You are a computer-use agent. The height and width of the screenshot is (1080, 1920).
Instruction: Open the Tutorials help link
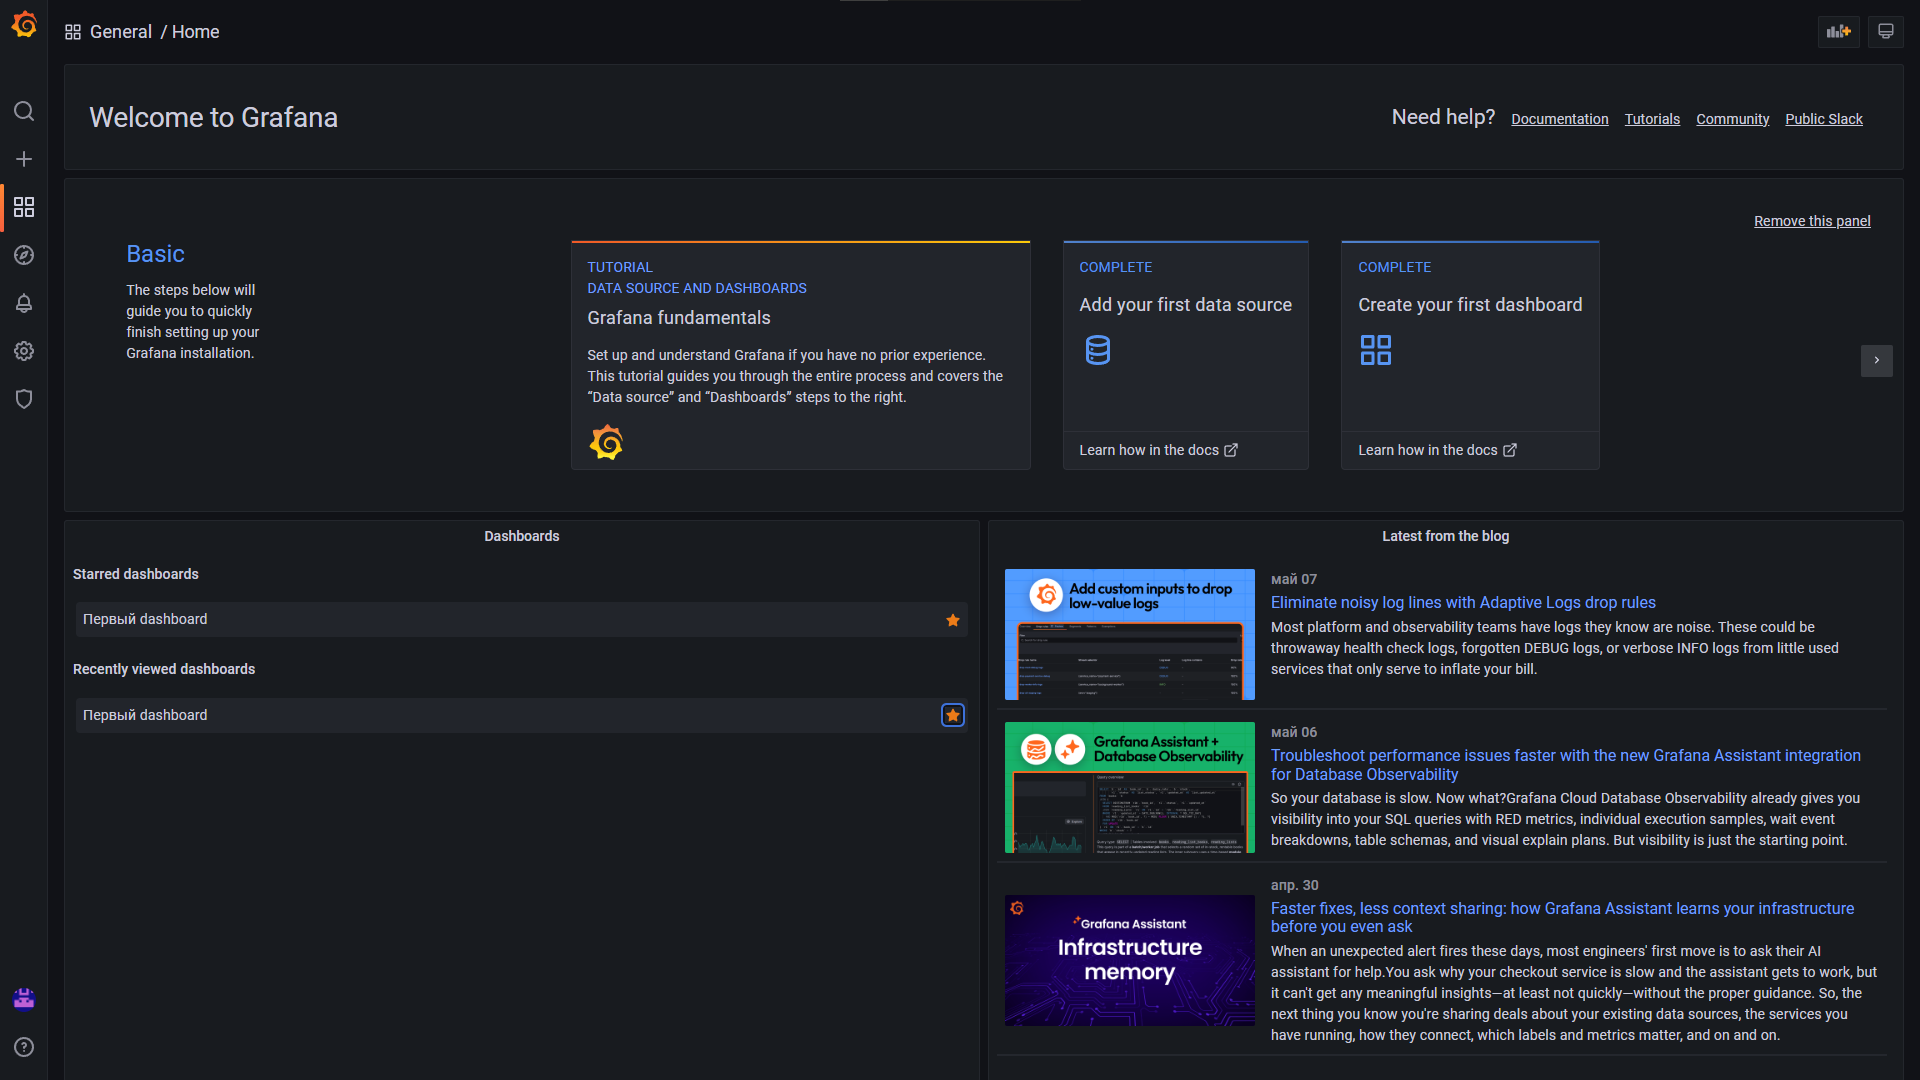pyautogui.click(x=1652, y=119)
